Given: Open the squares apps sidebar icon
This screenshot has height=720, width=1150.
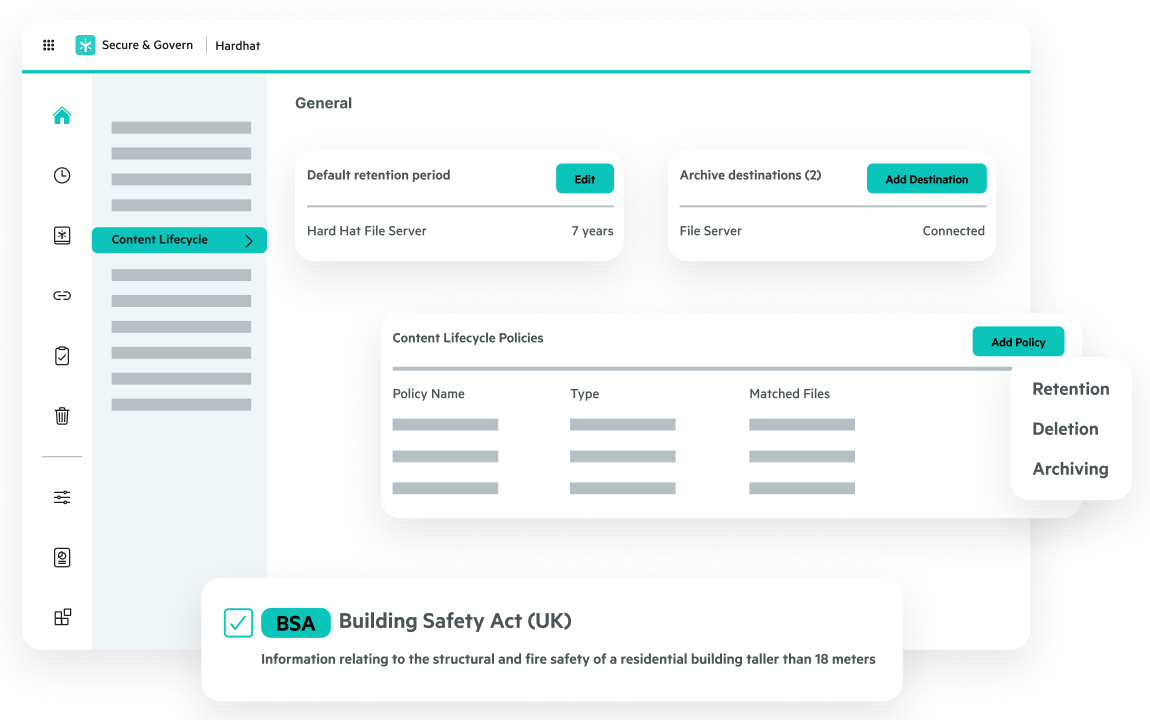Looking at the screenshot, I should pyautogui.click(x=62, y=617).
